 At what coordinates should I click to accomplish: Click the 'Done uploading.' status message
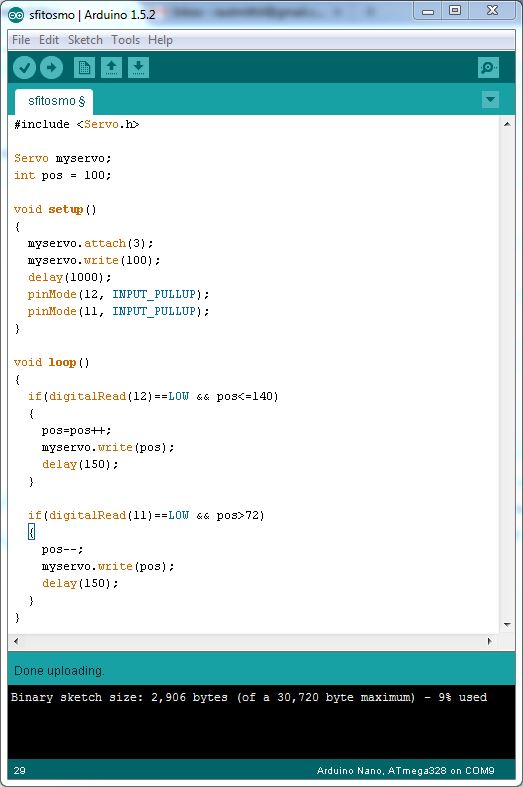click(59, 671)
